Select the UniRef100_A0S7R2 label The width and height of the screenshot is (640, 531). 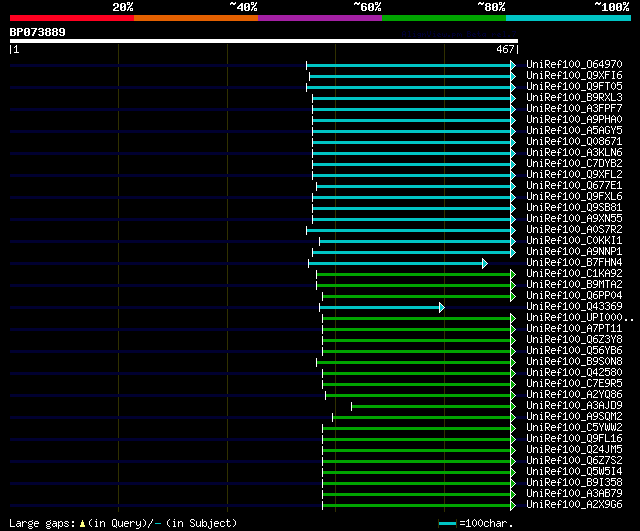pos(574,230)
